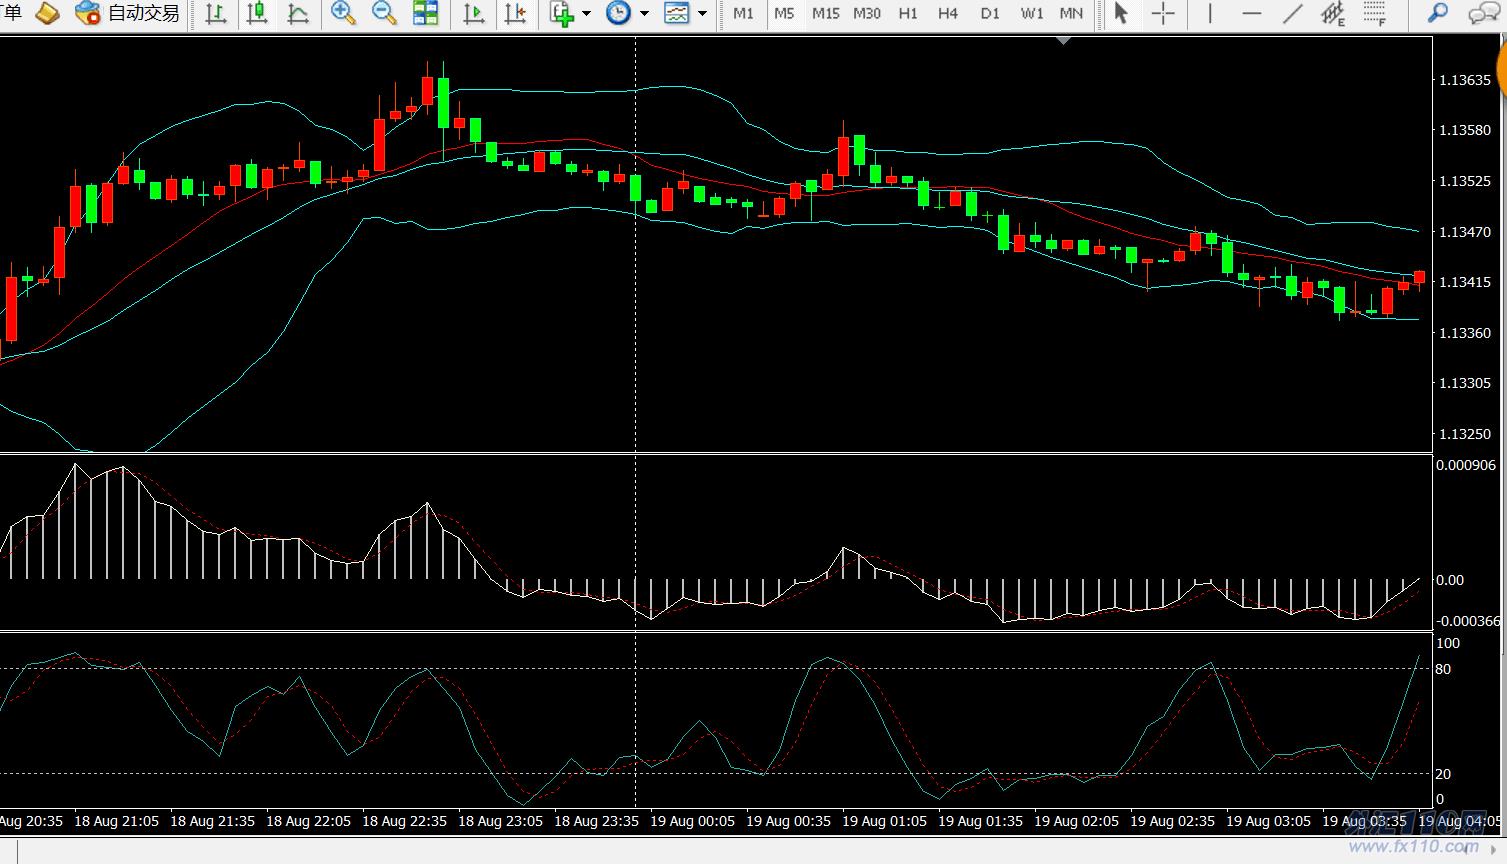The image size is (1507, 864).
Task: Switch timeframe to M15
Action: (825, 13)
